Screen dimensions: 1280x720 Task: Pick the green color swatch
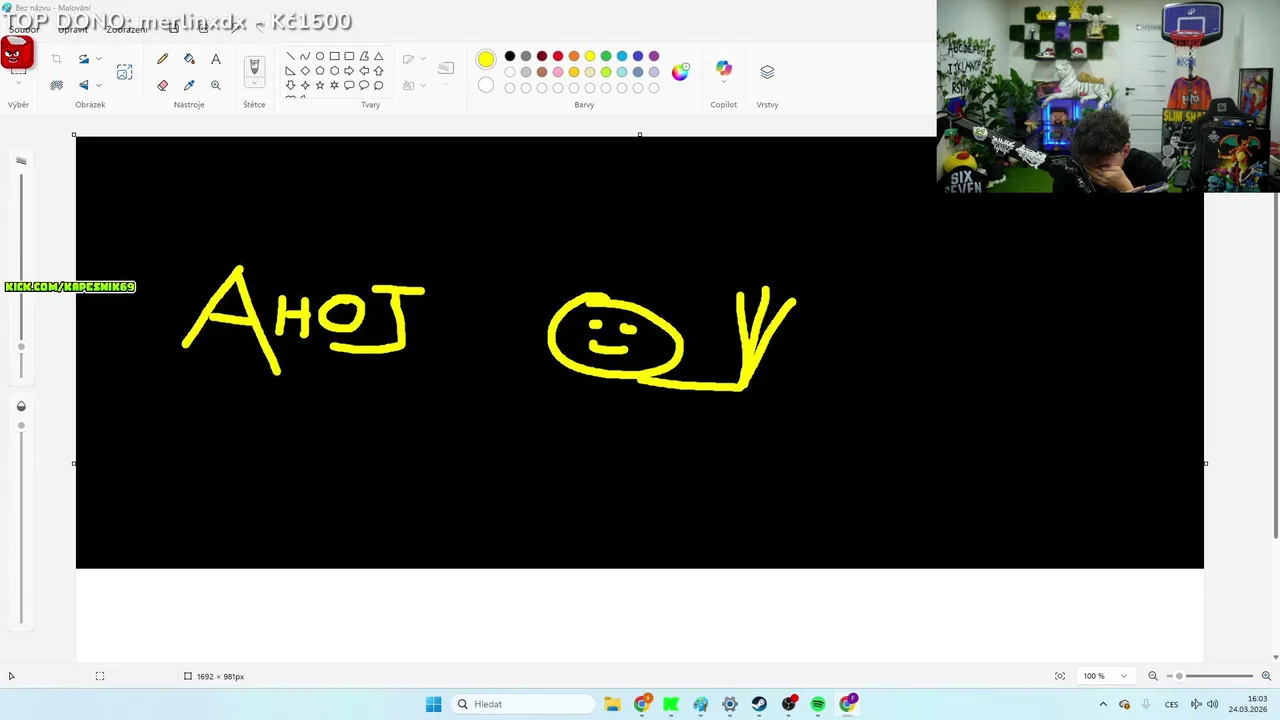[x=606, y=56]
